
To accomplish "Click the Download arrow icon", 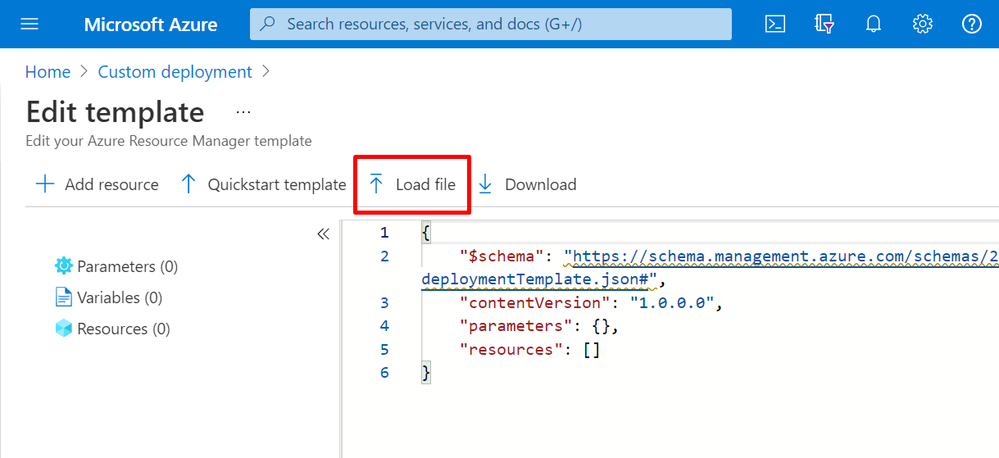I will click(x=485, y=185).
